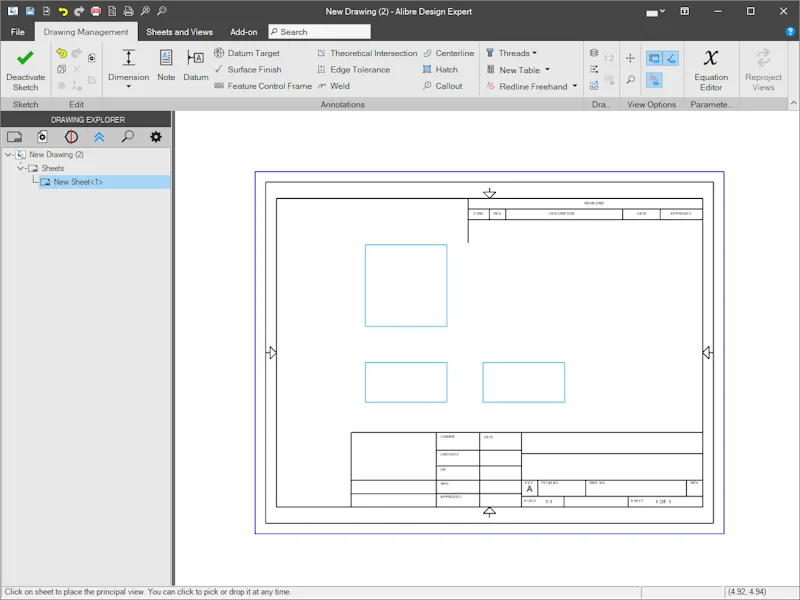
Task: Open the blue help question mark
Action: pos(790,32)
